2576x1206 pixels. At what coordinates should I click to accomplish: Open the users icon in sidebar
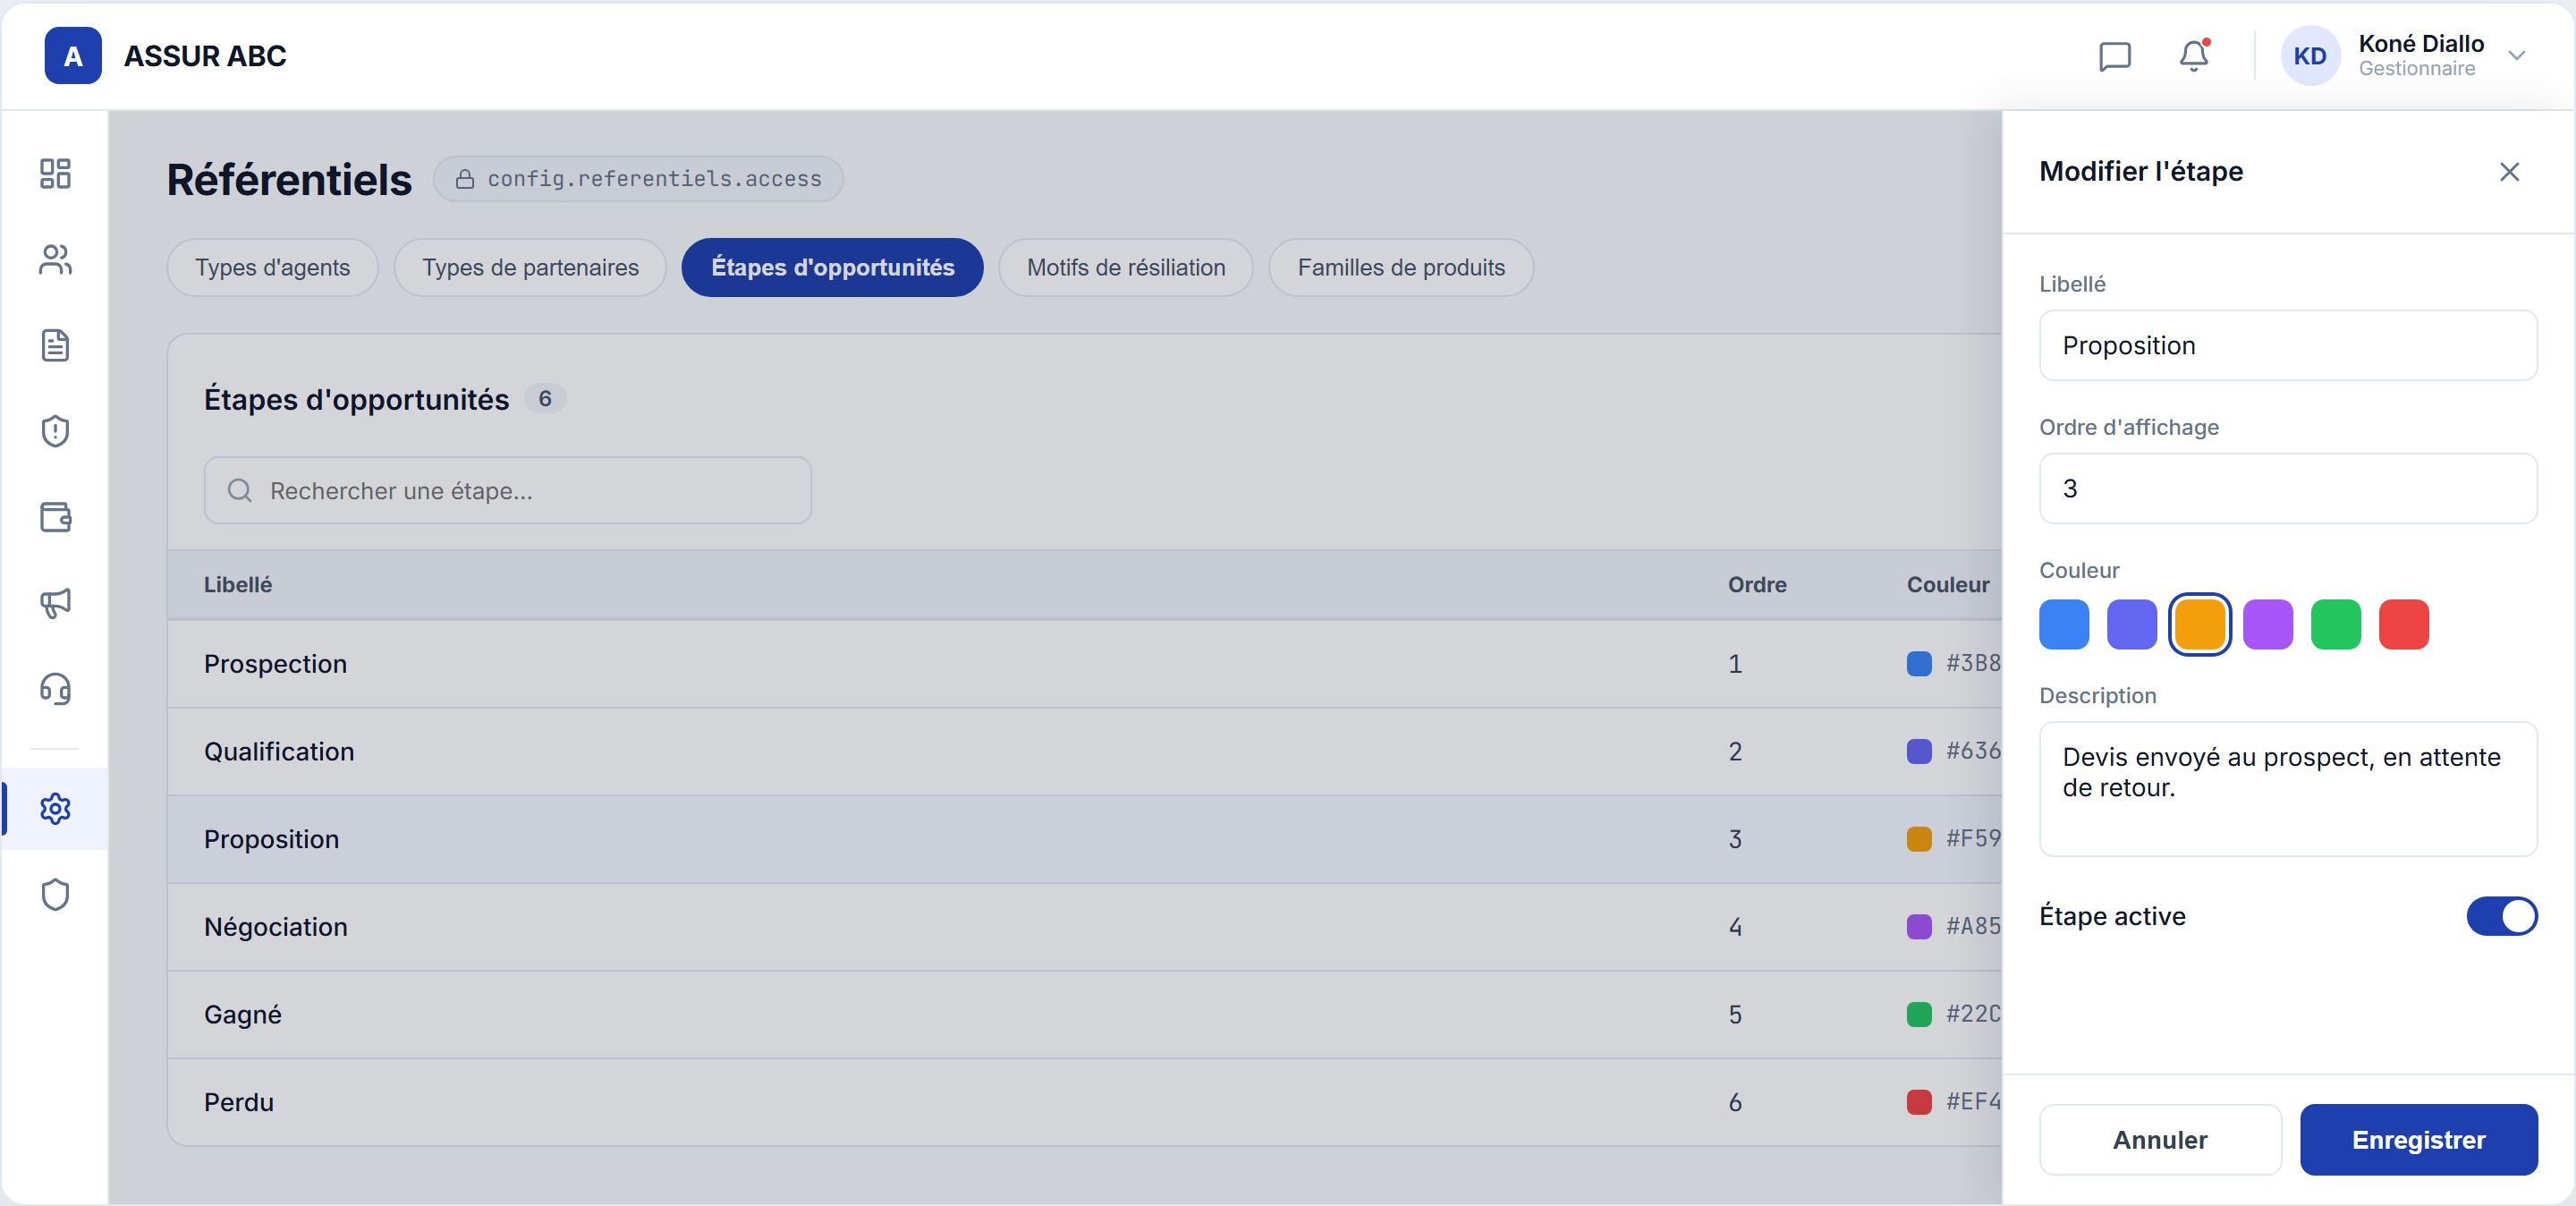tap(55, 260)
